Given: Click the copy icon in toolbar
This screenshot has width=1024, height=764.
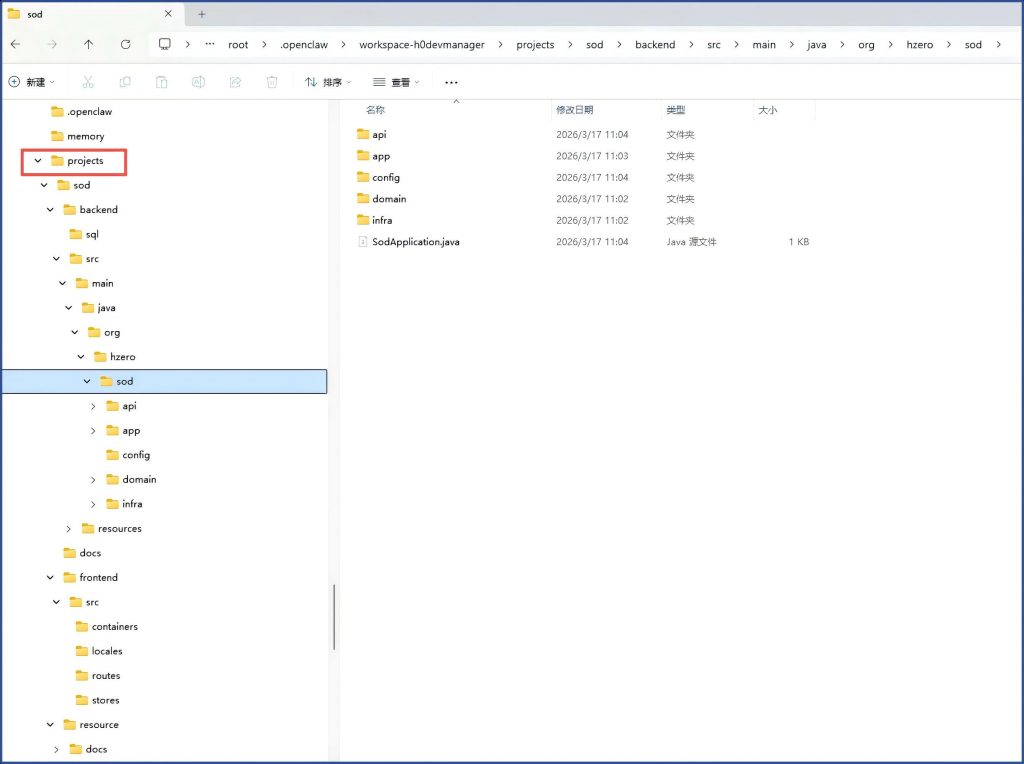Looking at the screenshot, I should pyautogui.click(x=125, y=82).
